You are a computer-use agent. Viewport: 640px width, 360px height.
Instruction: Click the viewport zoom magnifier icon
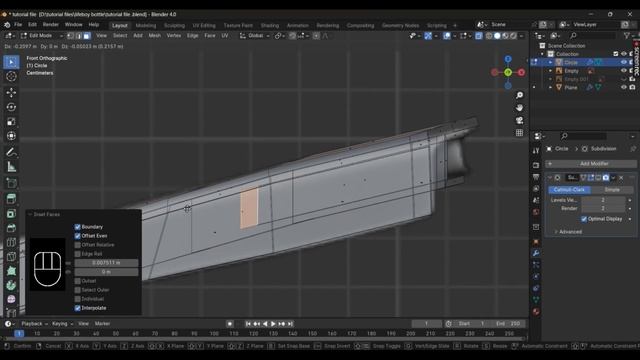(x=519, y=95)
